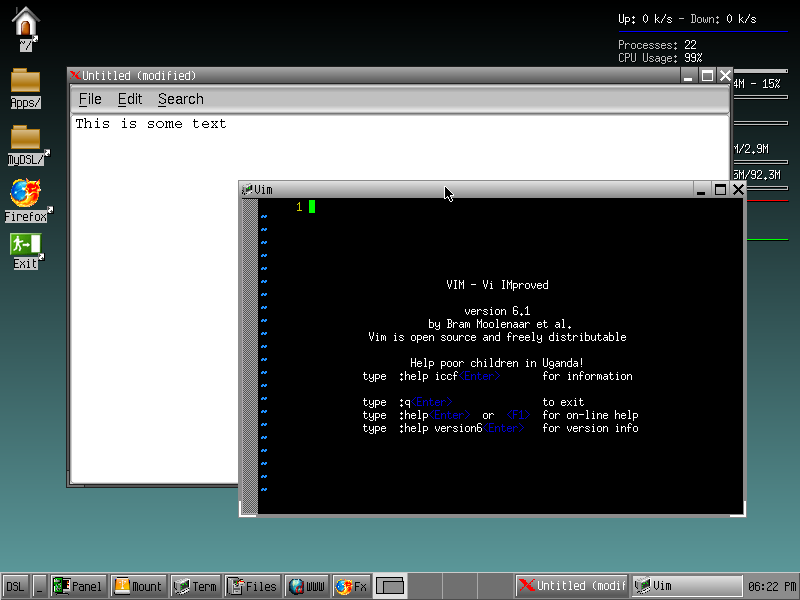
Task: Open the DSL menu in taskbar
Action: pos(15,586)
